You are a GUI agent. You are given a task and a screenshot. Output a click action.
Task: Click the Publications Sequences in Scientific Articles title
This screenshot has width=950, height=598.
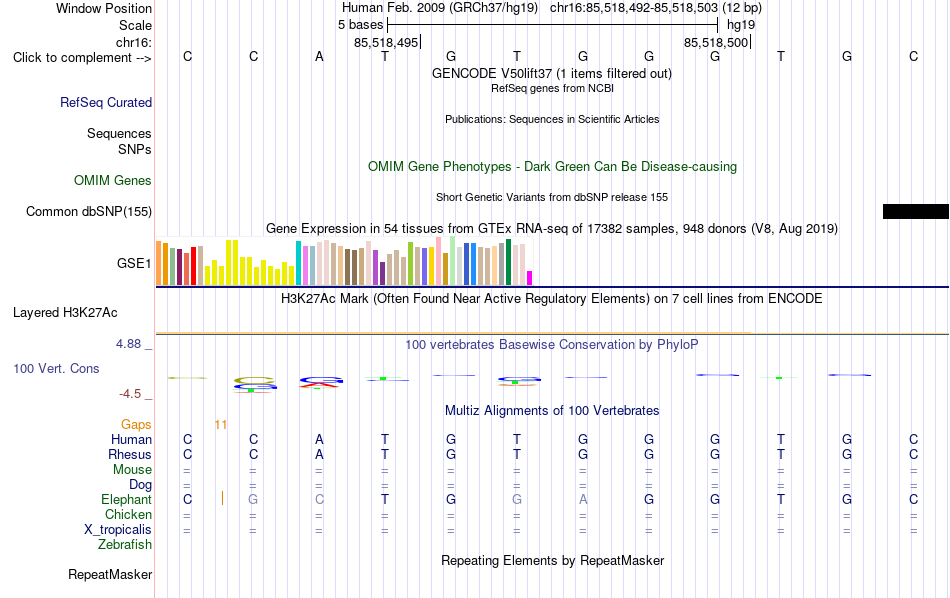552,119
